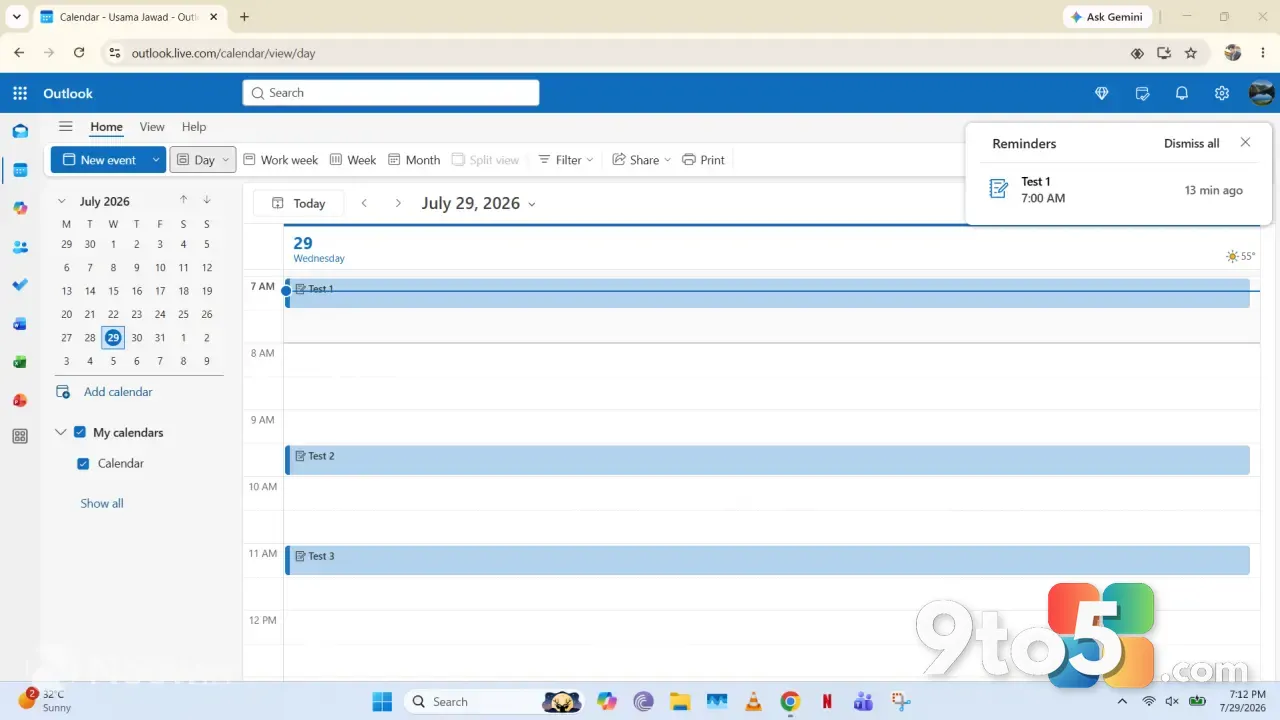Uncheck the Calendar checkbox

[83, 464]
